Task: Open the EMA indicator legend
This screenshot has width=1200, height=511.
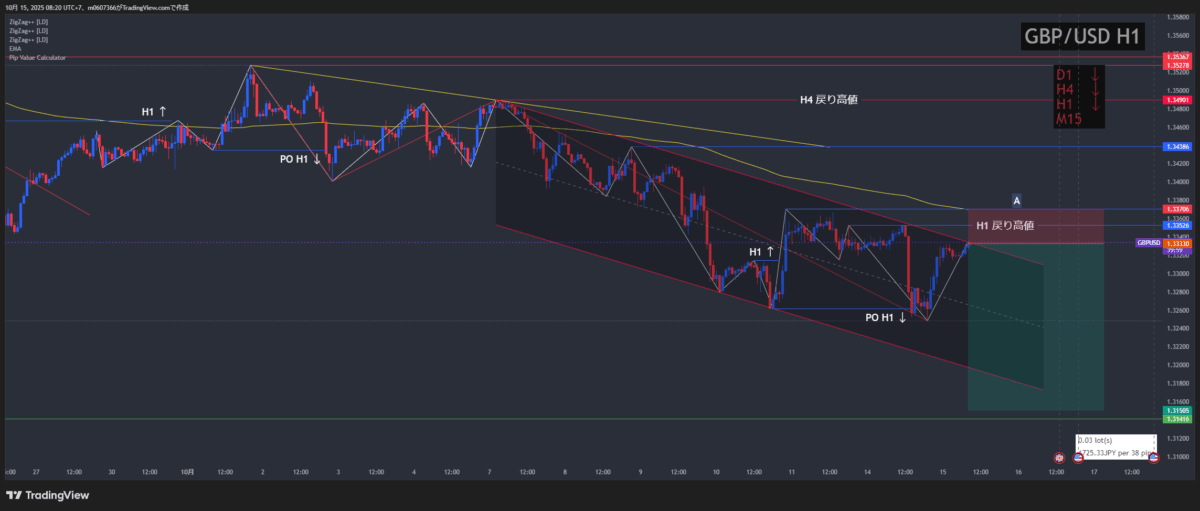Action: pyautogui.click(x=15, y=48)
